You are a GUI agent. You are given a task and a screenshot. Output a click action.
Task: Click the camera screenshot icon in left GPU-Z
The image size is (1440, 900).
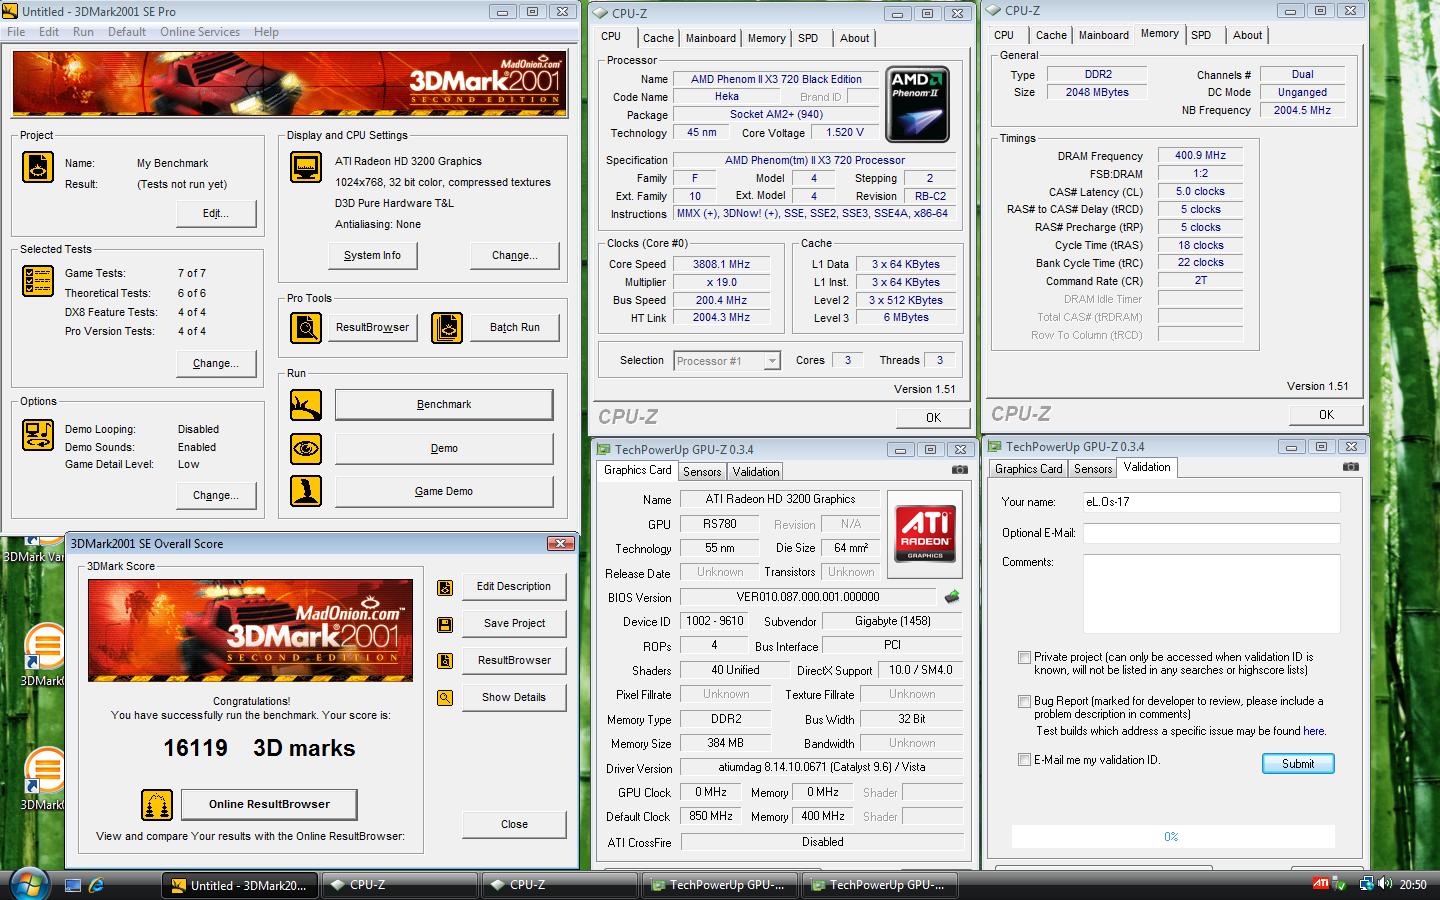point(960,469)
